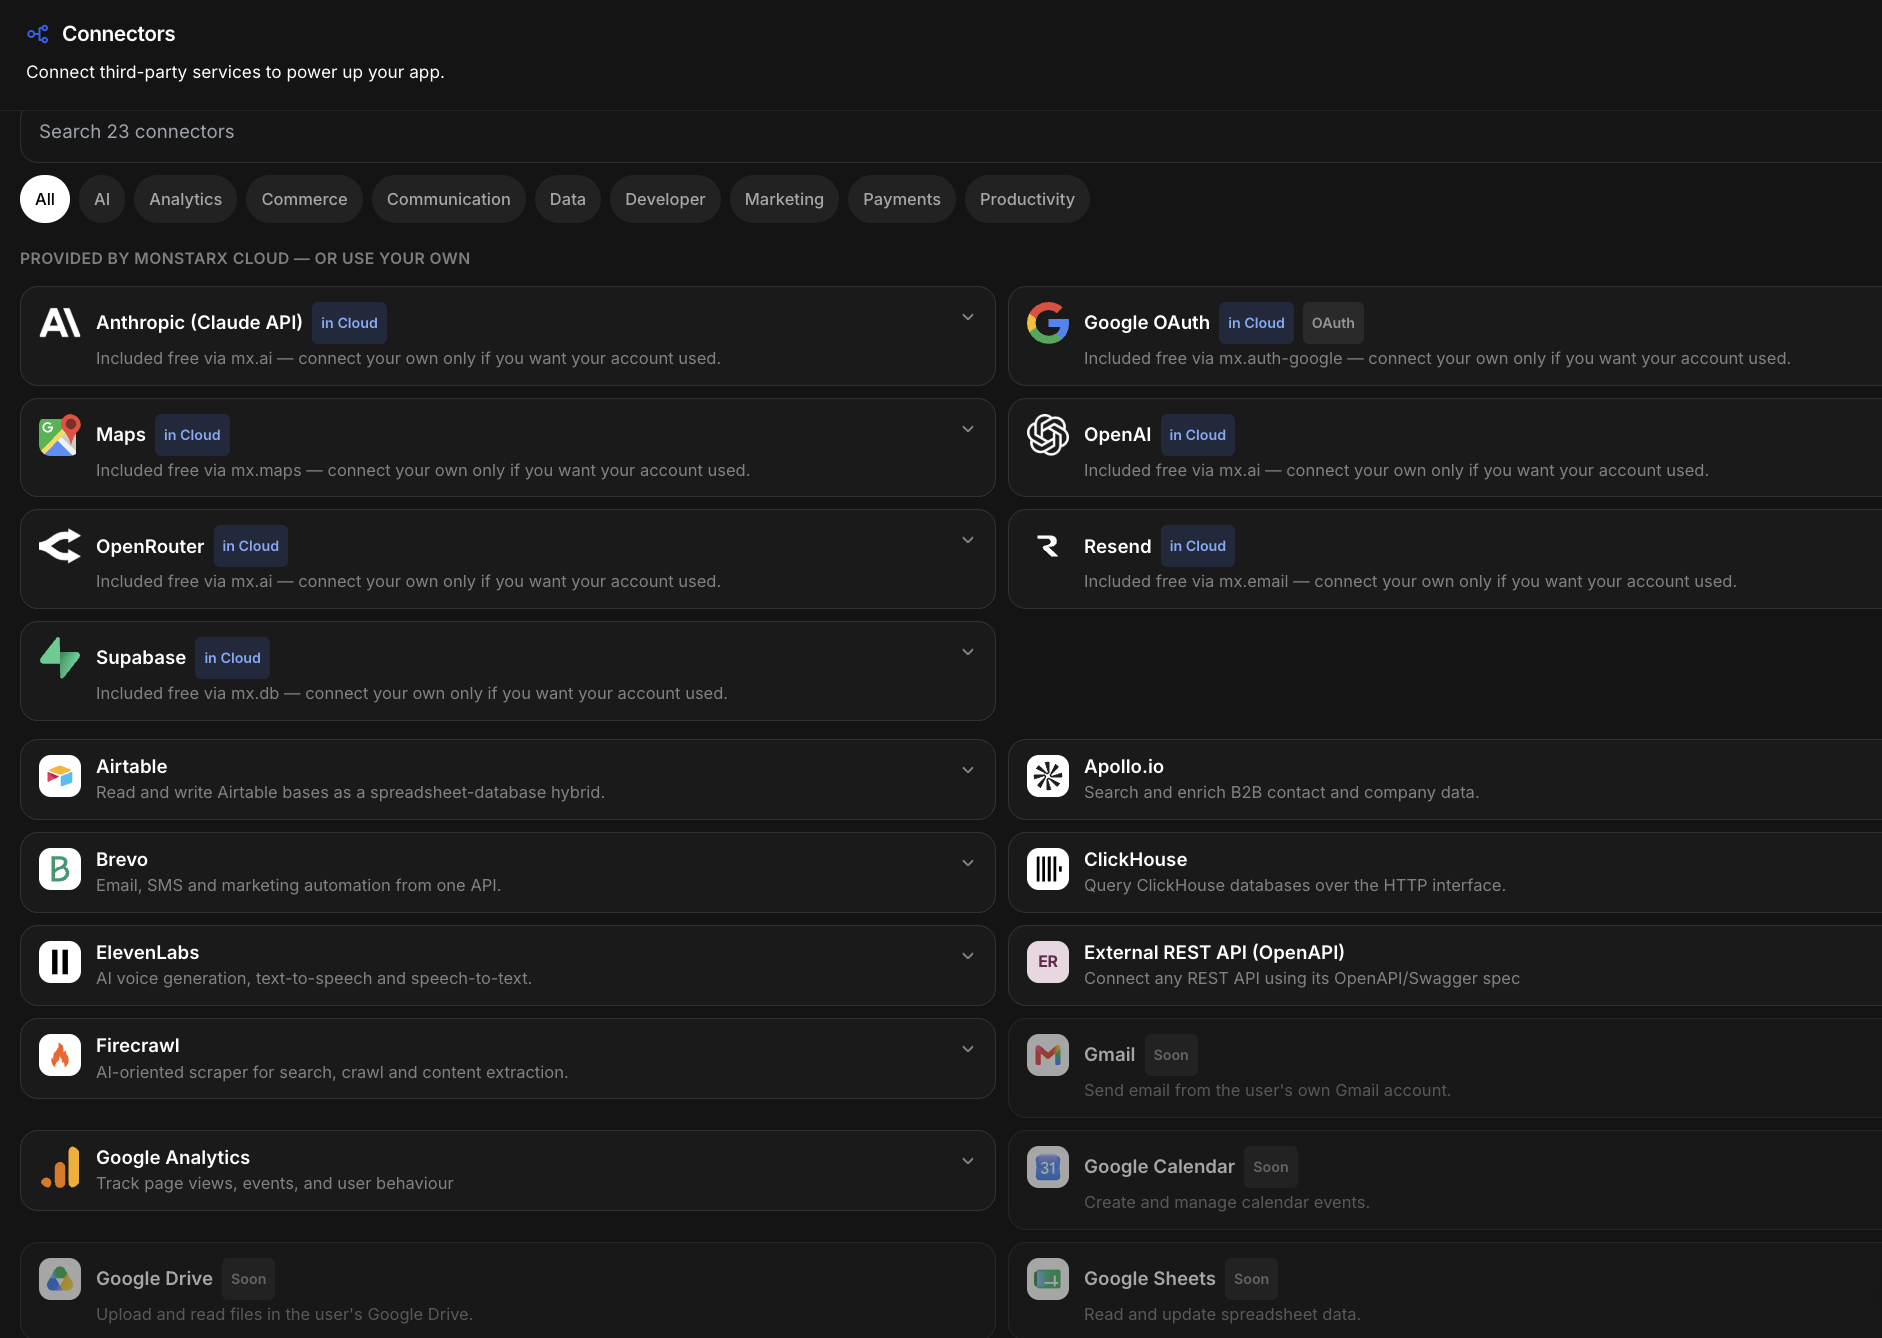Click the in Cloud badge on Maps
The image size is (1882, 1338).
point(192,435)
